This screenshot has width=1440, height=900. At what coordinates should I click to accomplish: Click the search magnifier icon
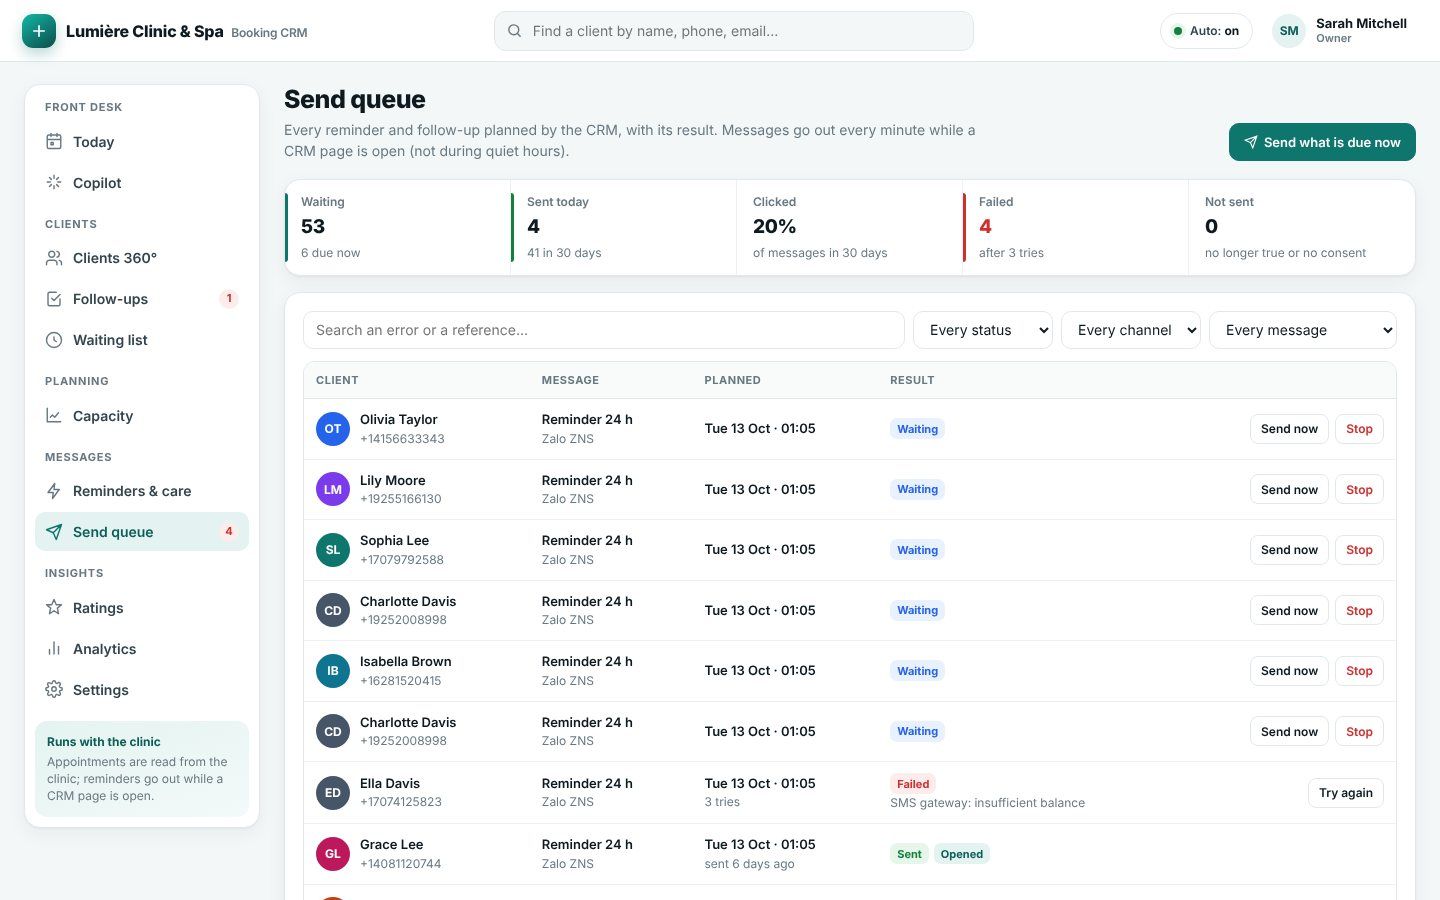coord(514,31)
